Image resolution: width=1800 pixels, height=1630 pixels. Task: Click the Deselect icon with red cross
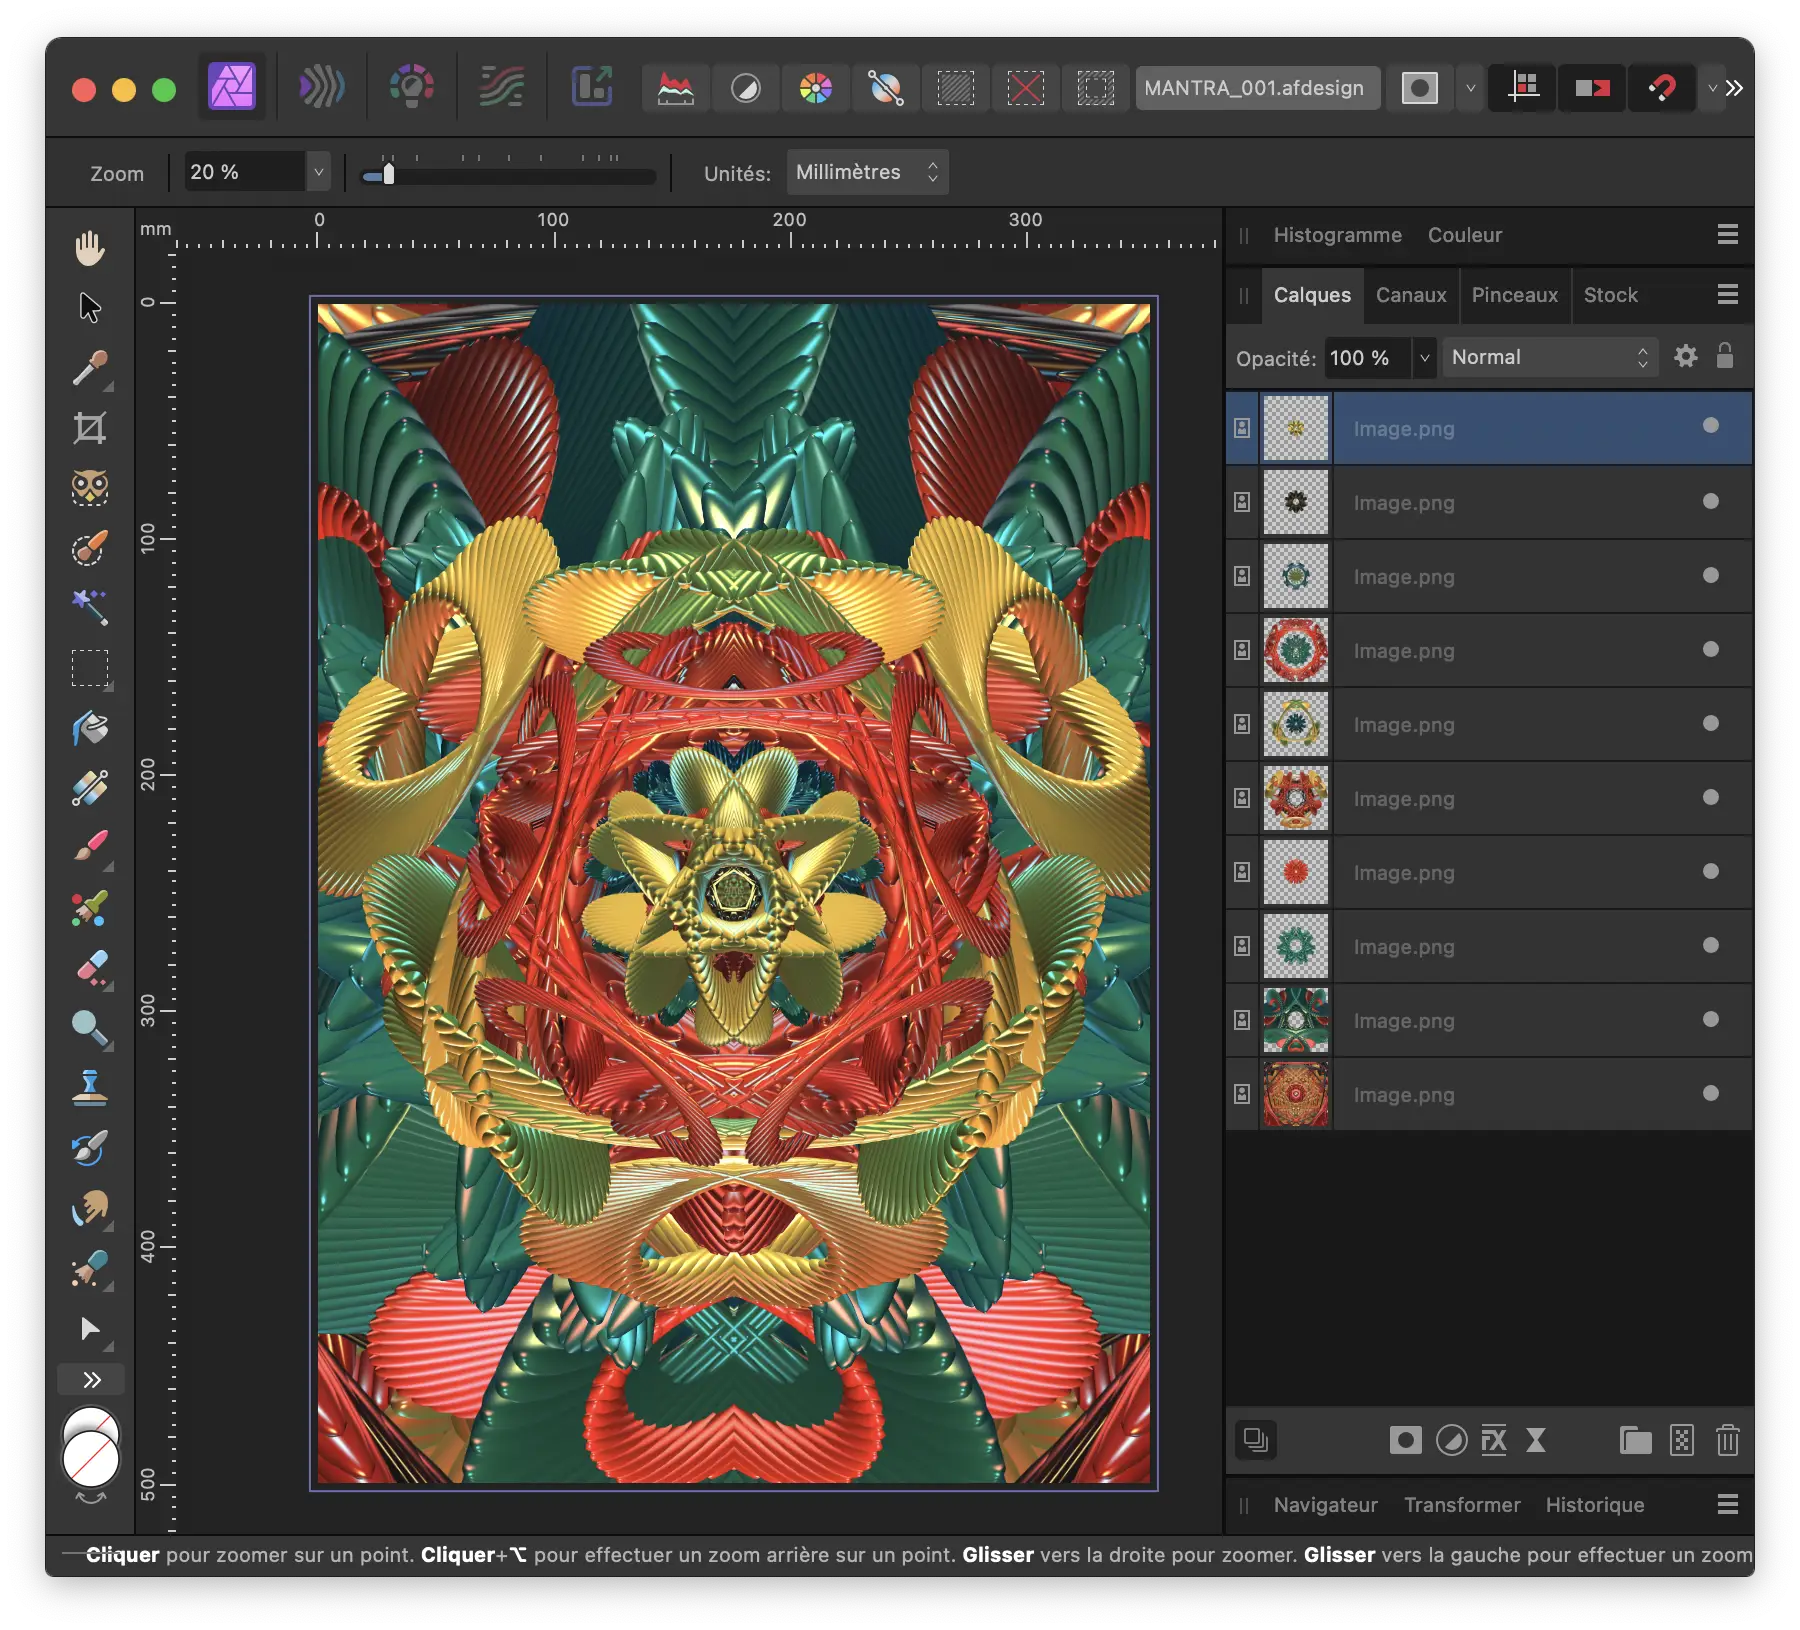(1026, 88)
